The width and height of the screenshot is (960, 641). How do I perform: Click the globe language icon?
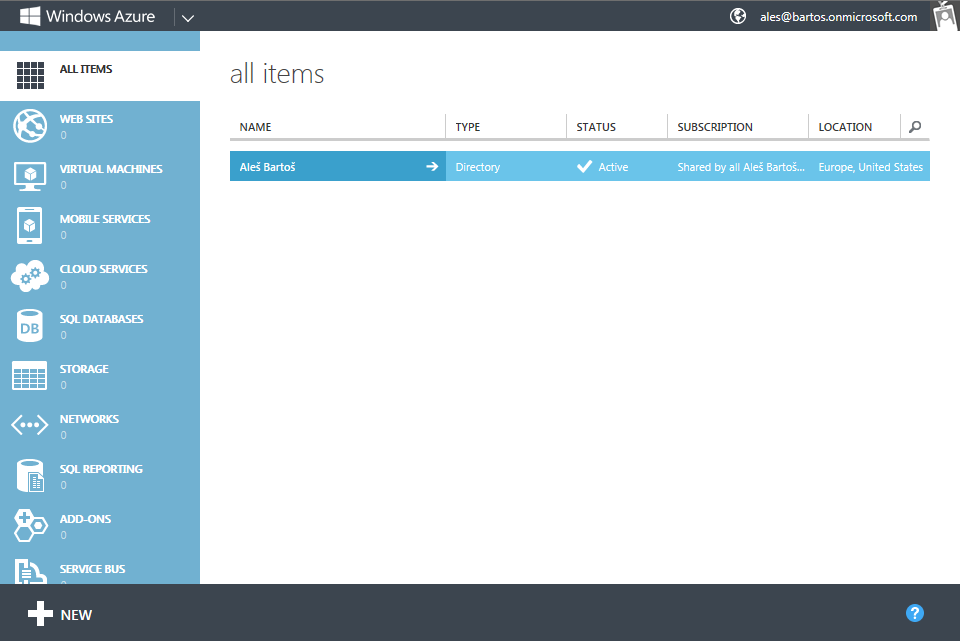tap(738, 17)
